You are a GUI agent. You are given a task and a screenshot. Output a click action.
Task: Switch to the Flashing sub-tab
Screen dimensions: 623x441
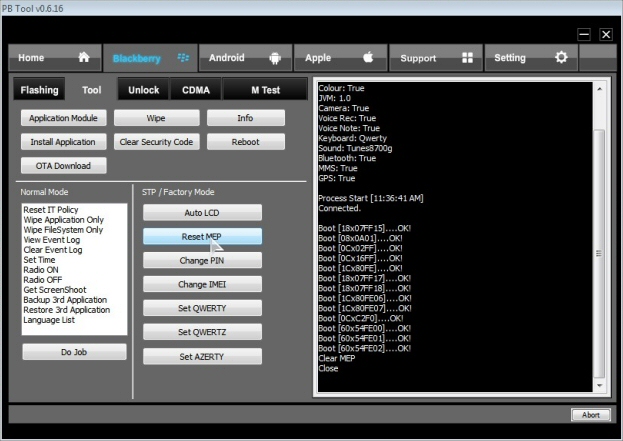tap(39, 90)
